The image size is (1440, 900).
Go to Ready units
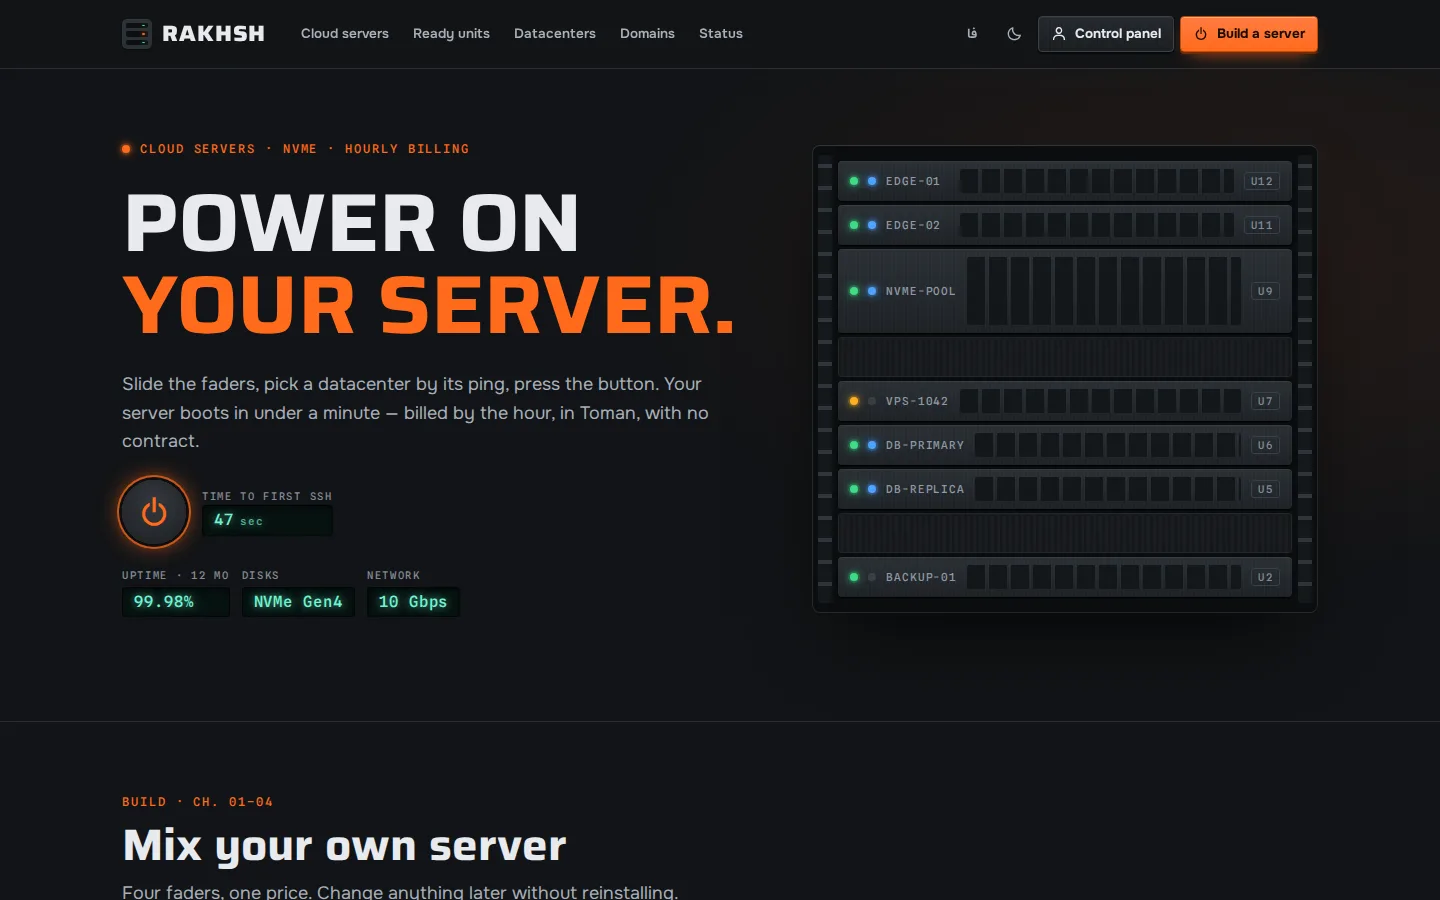(451, 34)
